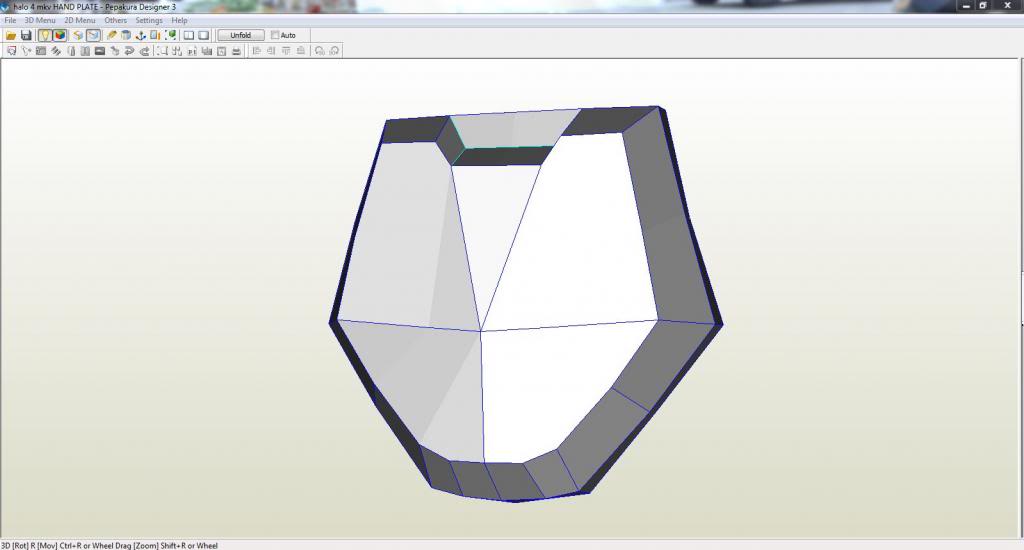Viewport: 1024px width, 550px height.
Task: Minimize the Pepakura Designer window
Action: 967,6
